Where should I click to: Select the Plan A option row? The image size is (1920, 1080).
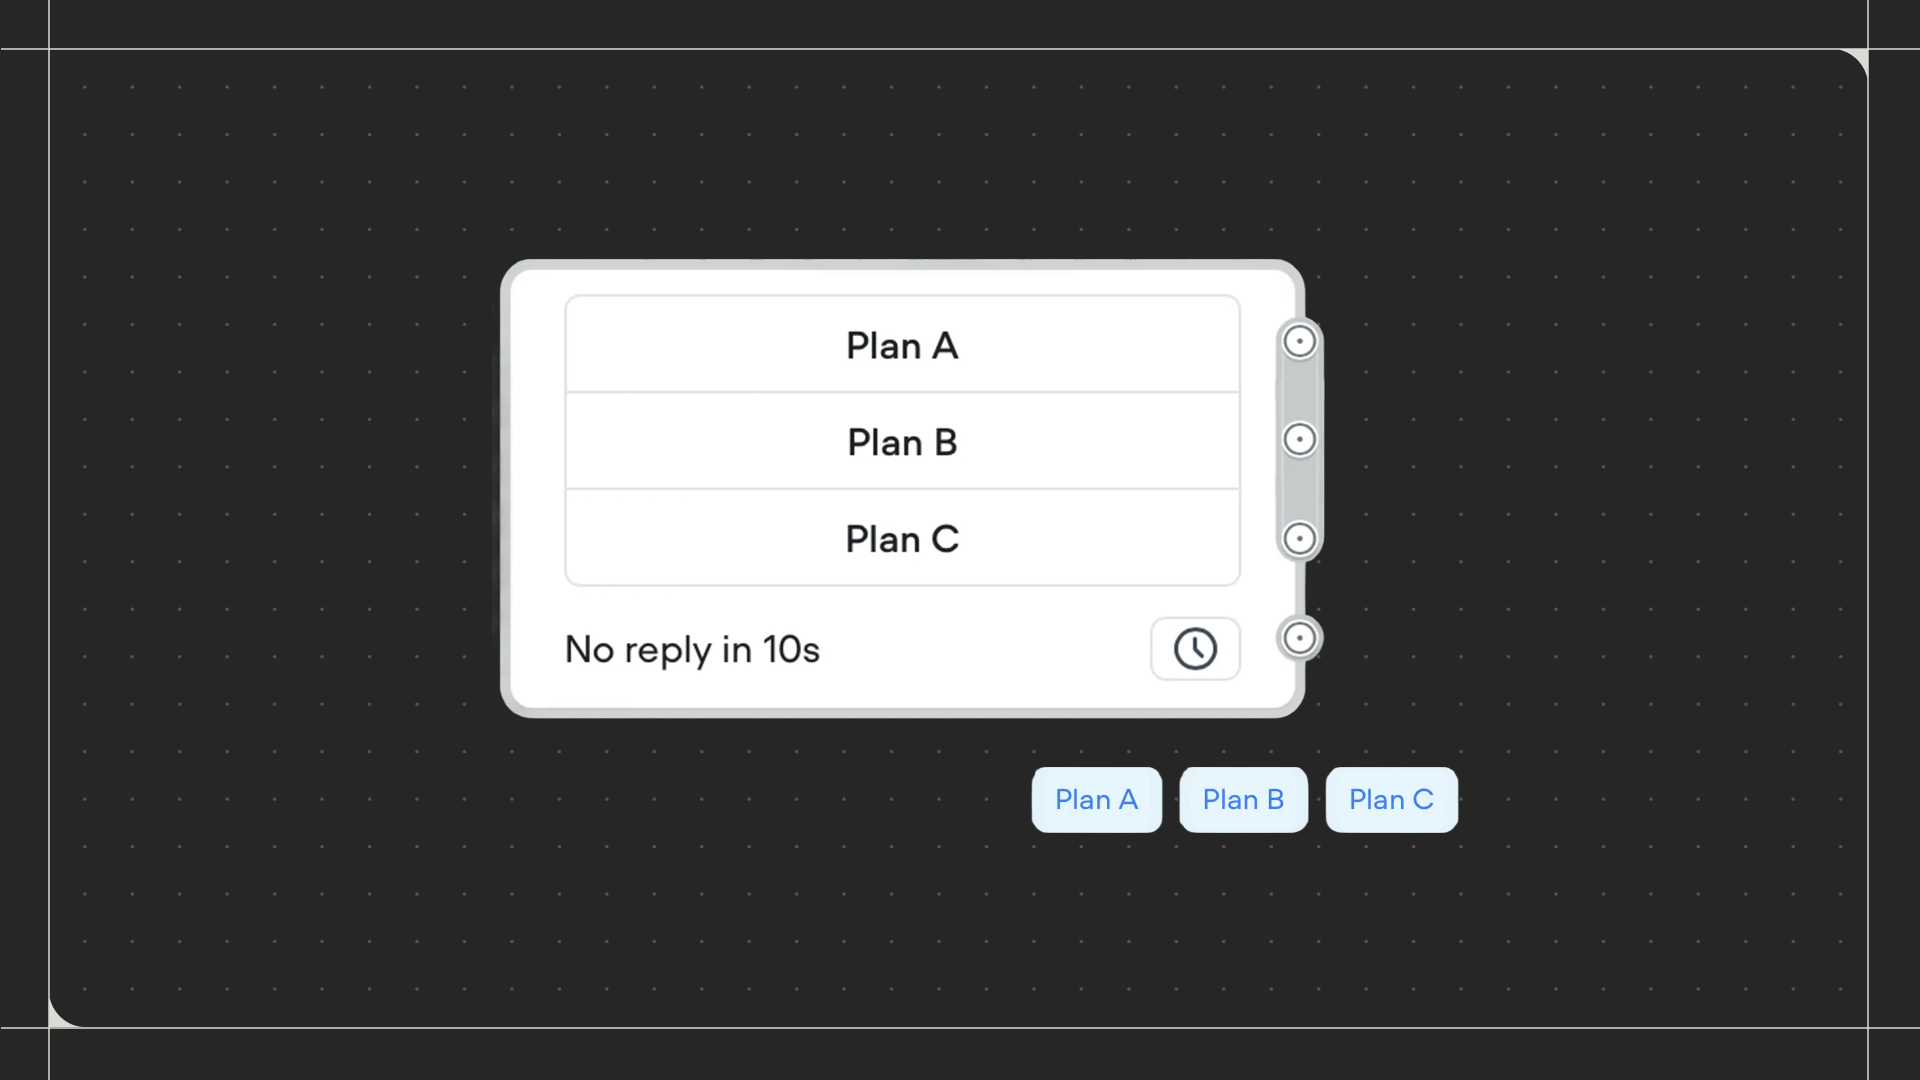coord(901,345)
